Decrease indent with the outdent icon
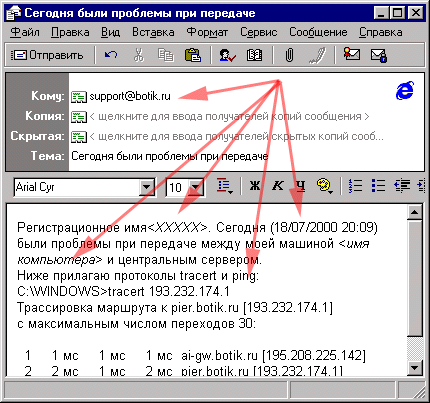This screenshot has width=430, height=403. point(402,186)
